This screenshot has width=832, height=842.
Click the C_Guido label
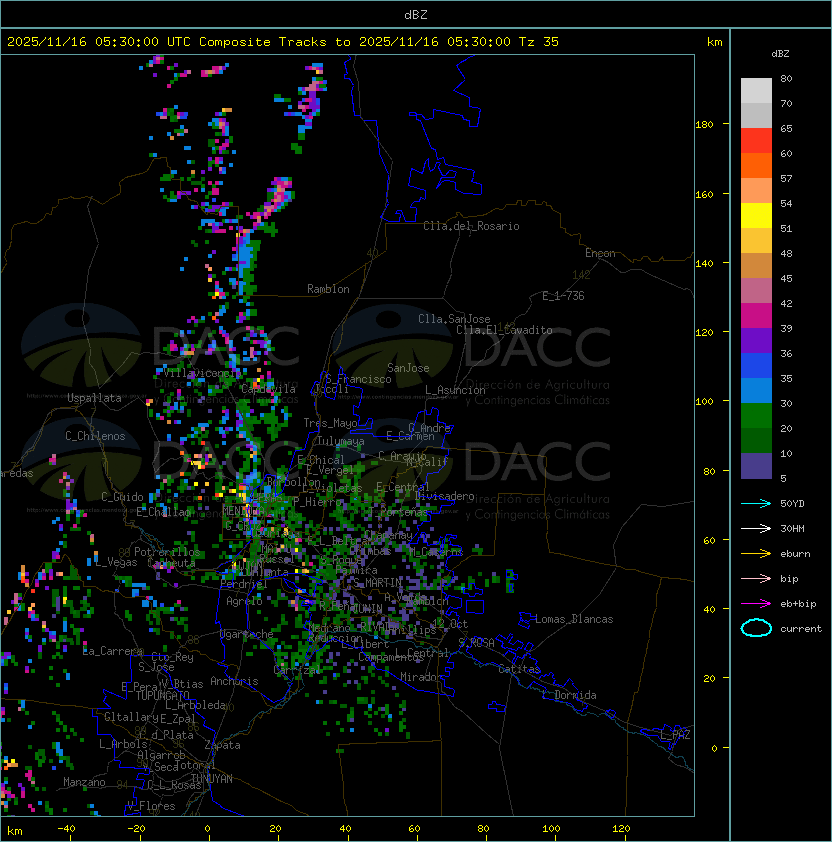click(x=122, y=497)
